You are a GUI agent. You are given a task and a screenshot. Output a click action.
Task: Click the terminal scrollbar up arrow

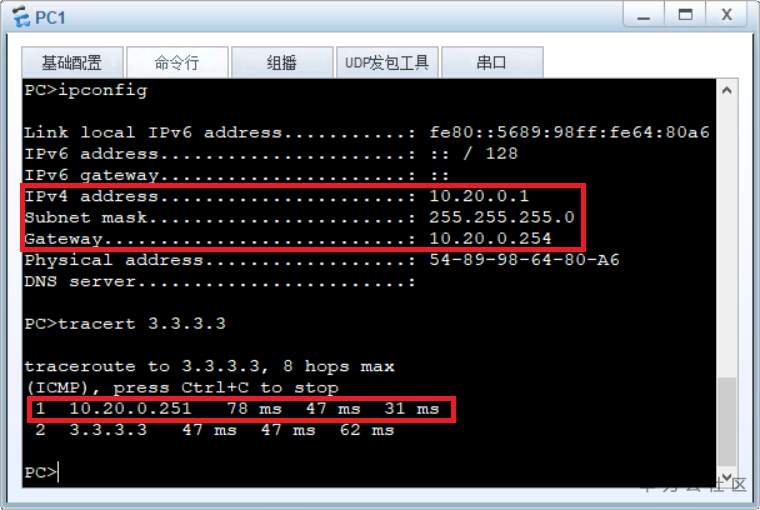(727, 91)
